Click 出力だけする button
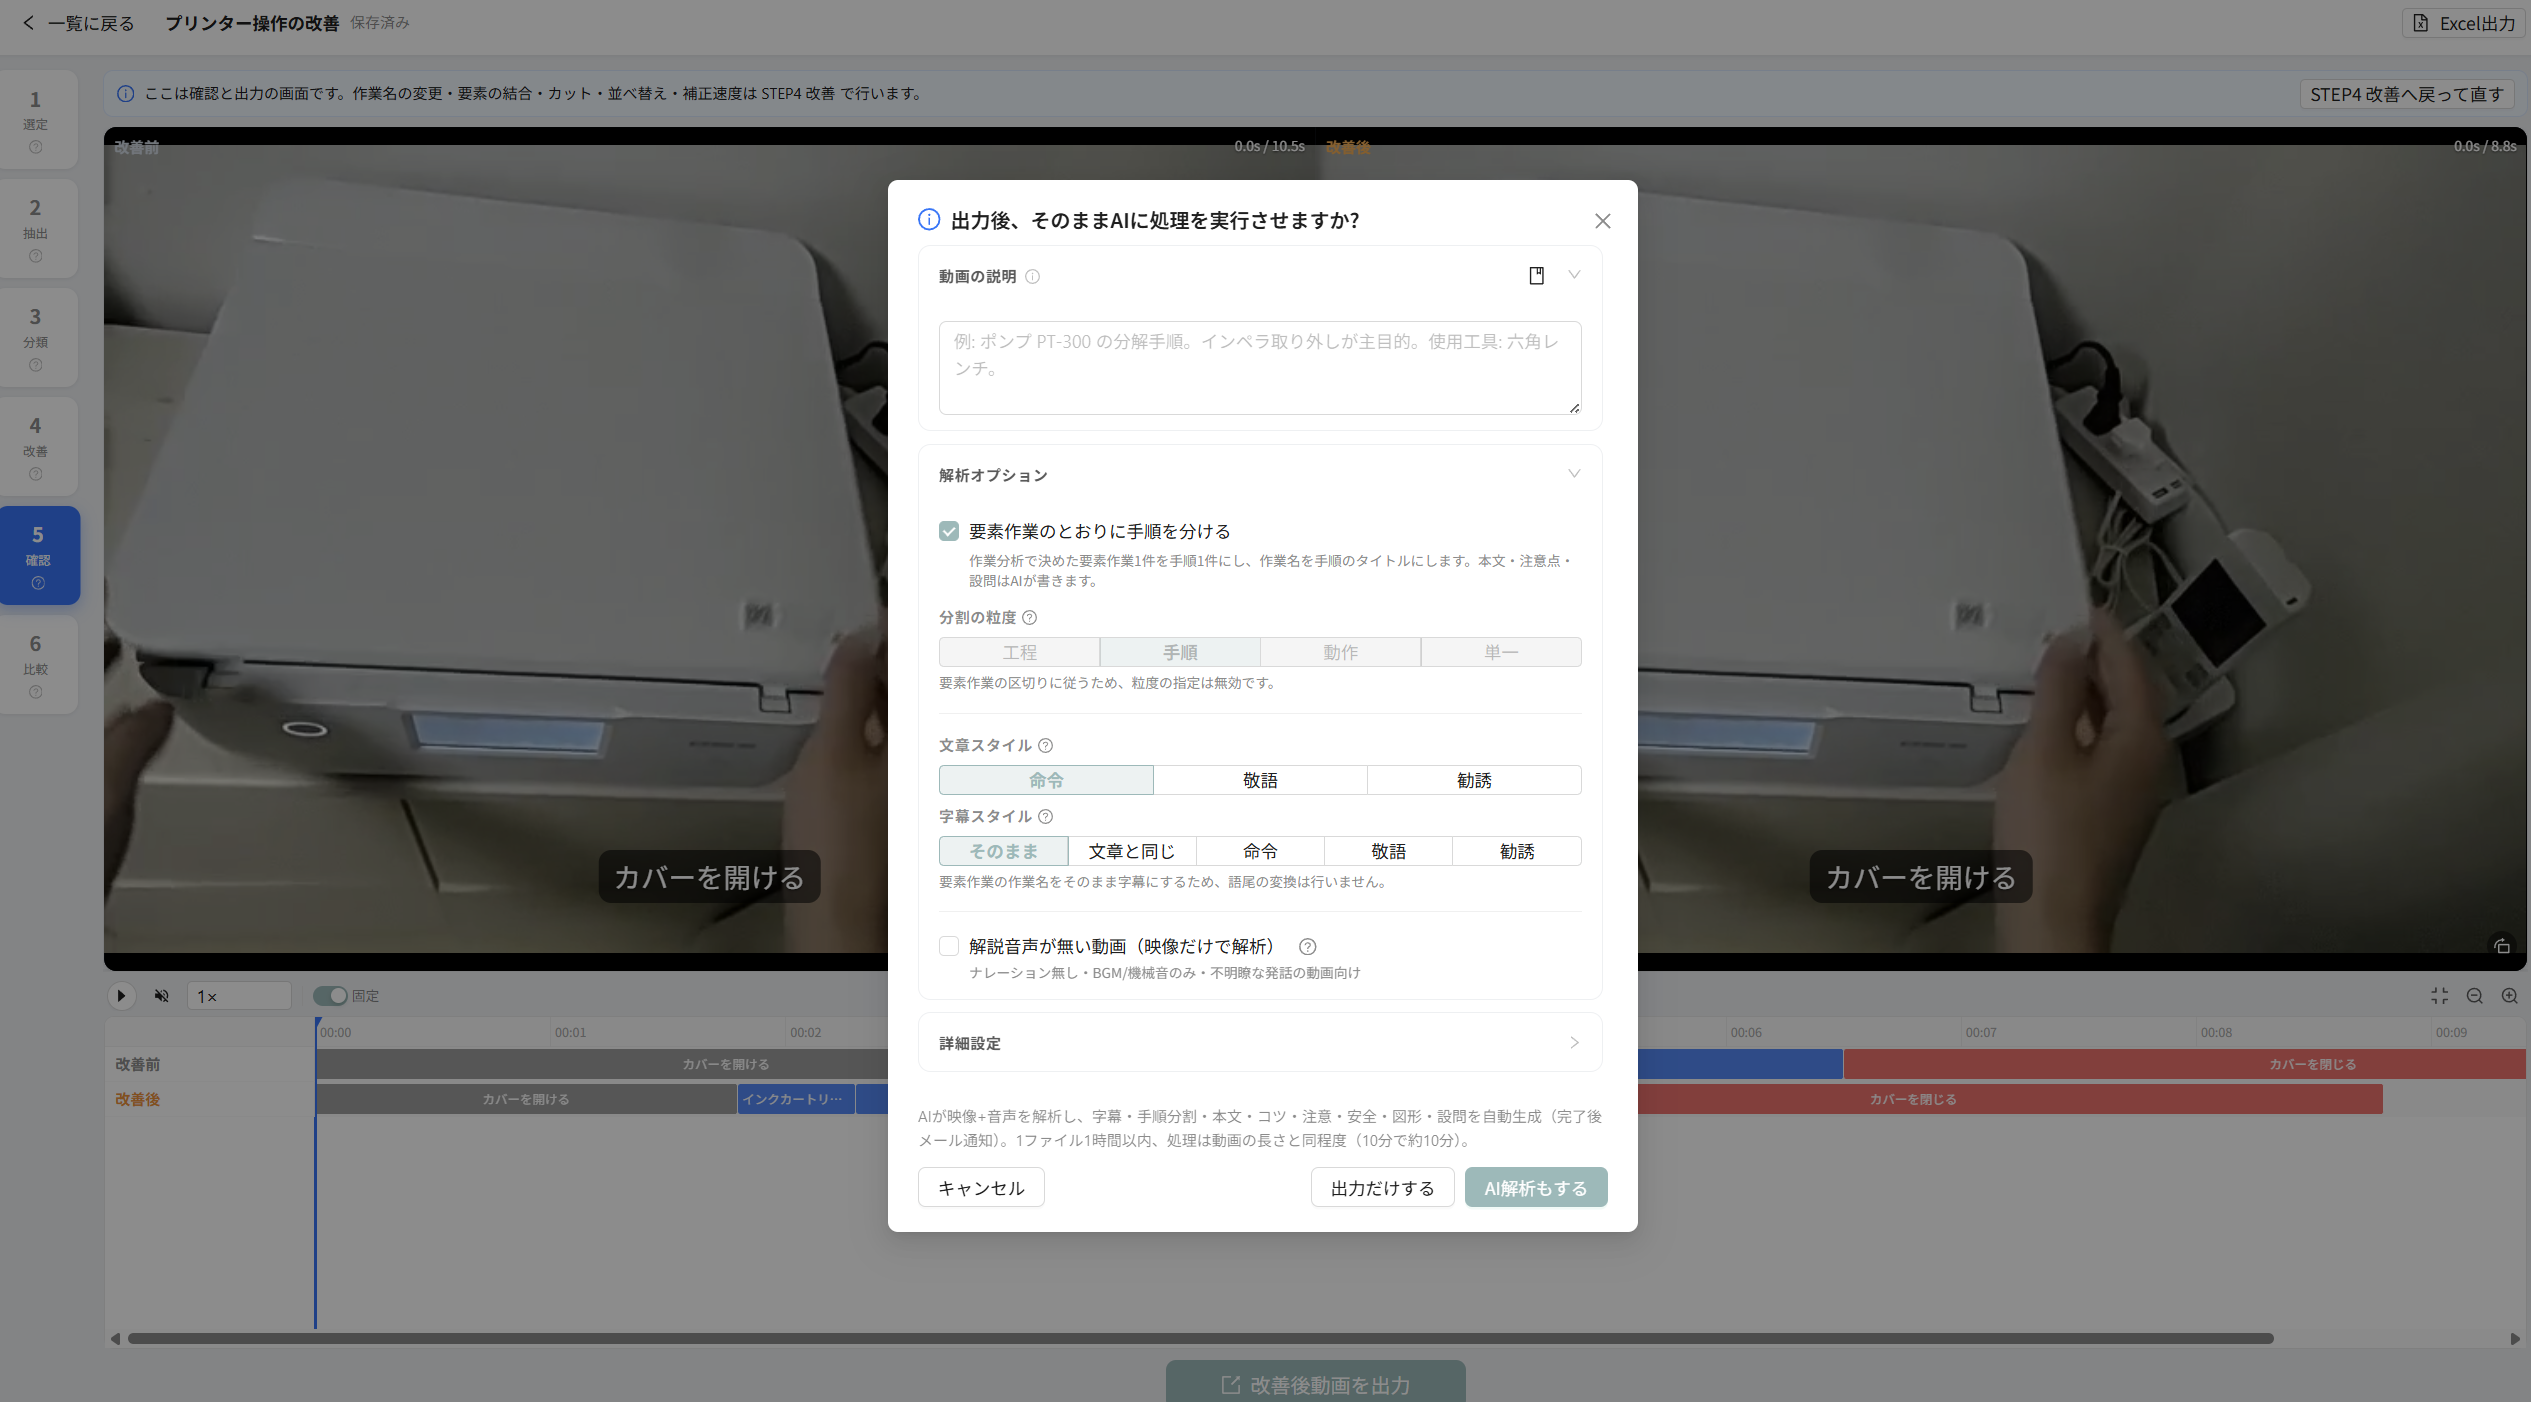 [x=1382, y=1188]
